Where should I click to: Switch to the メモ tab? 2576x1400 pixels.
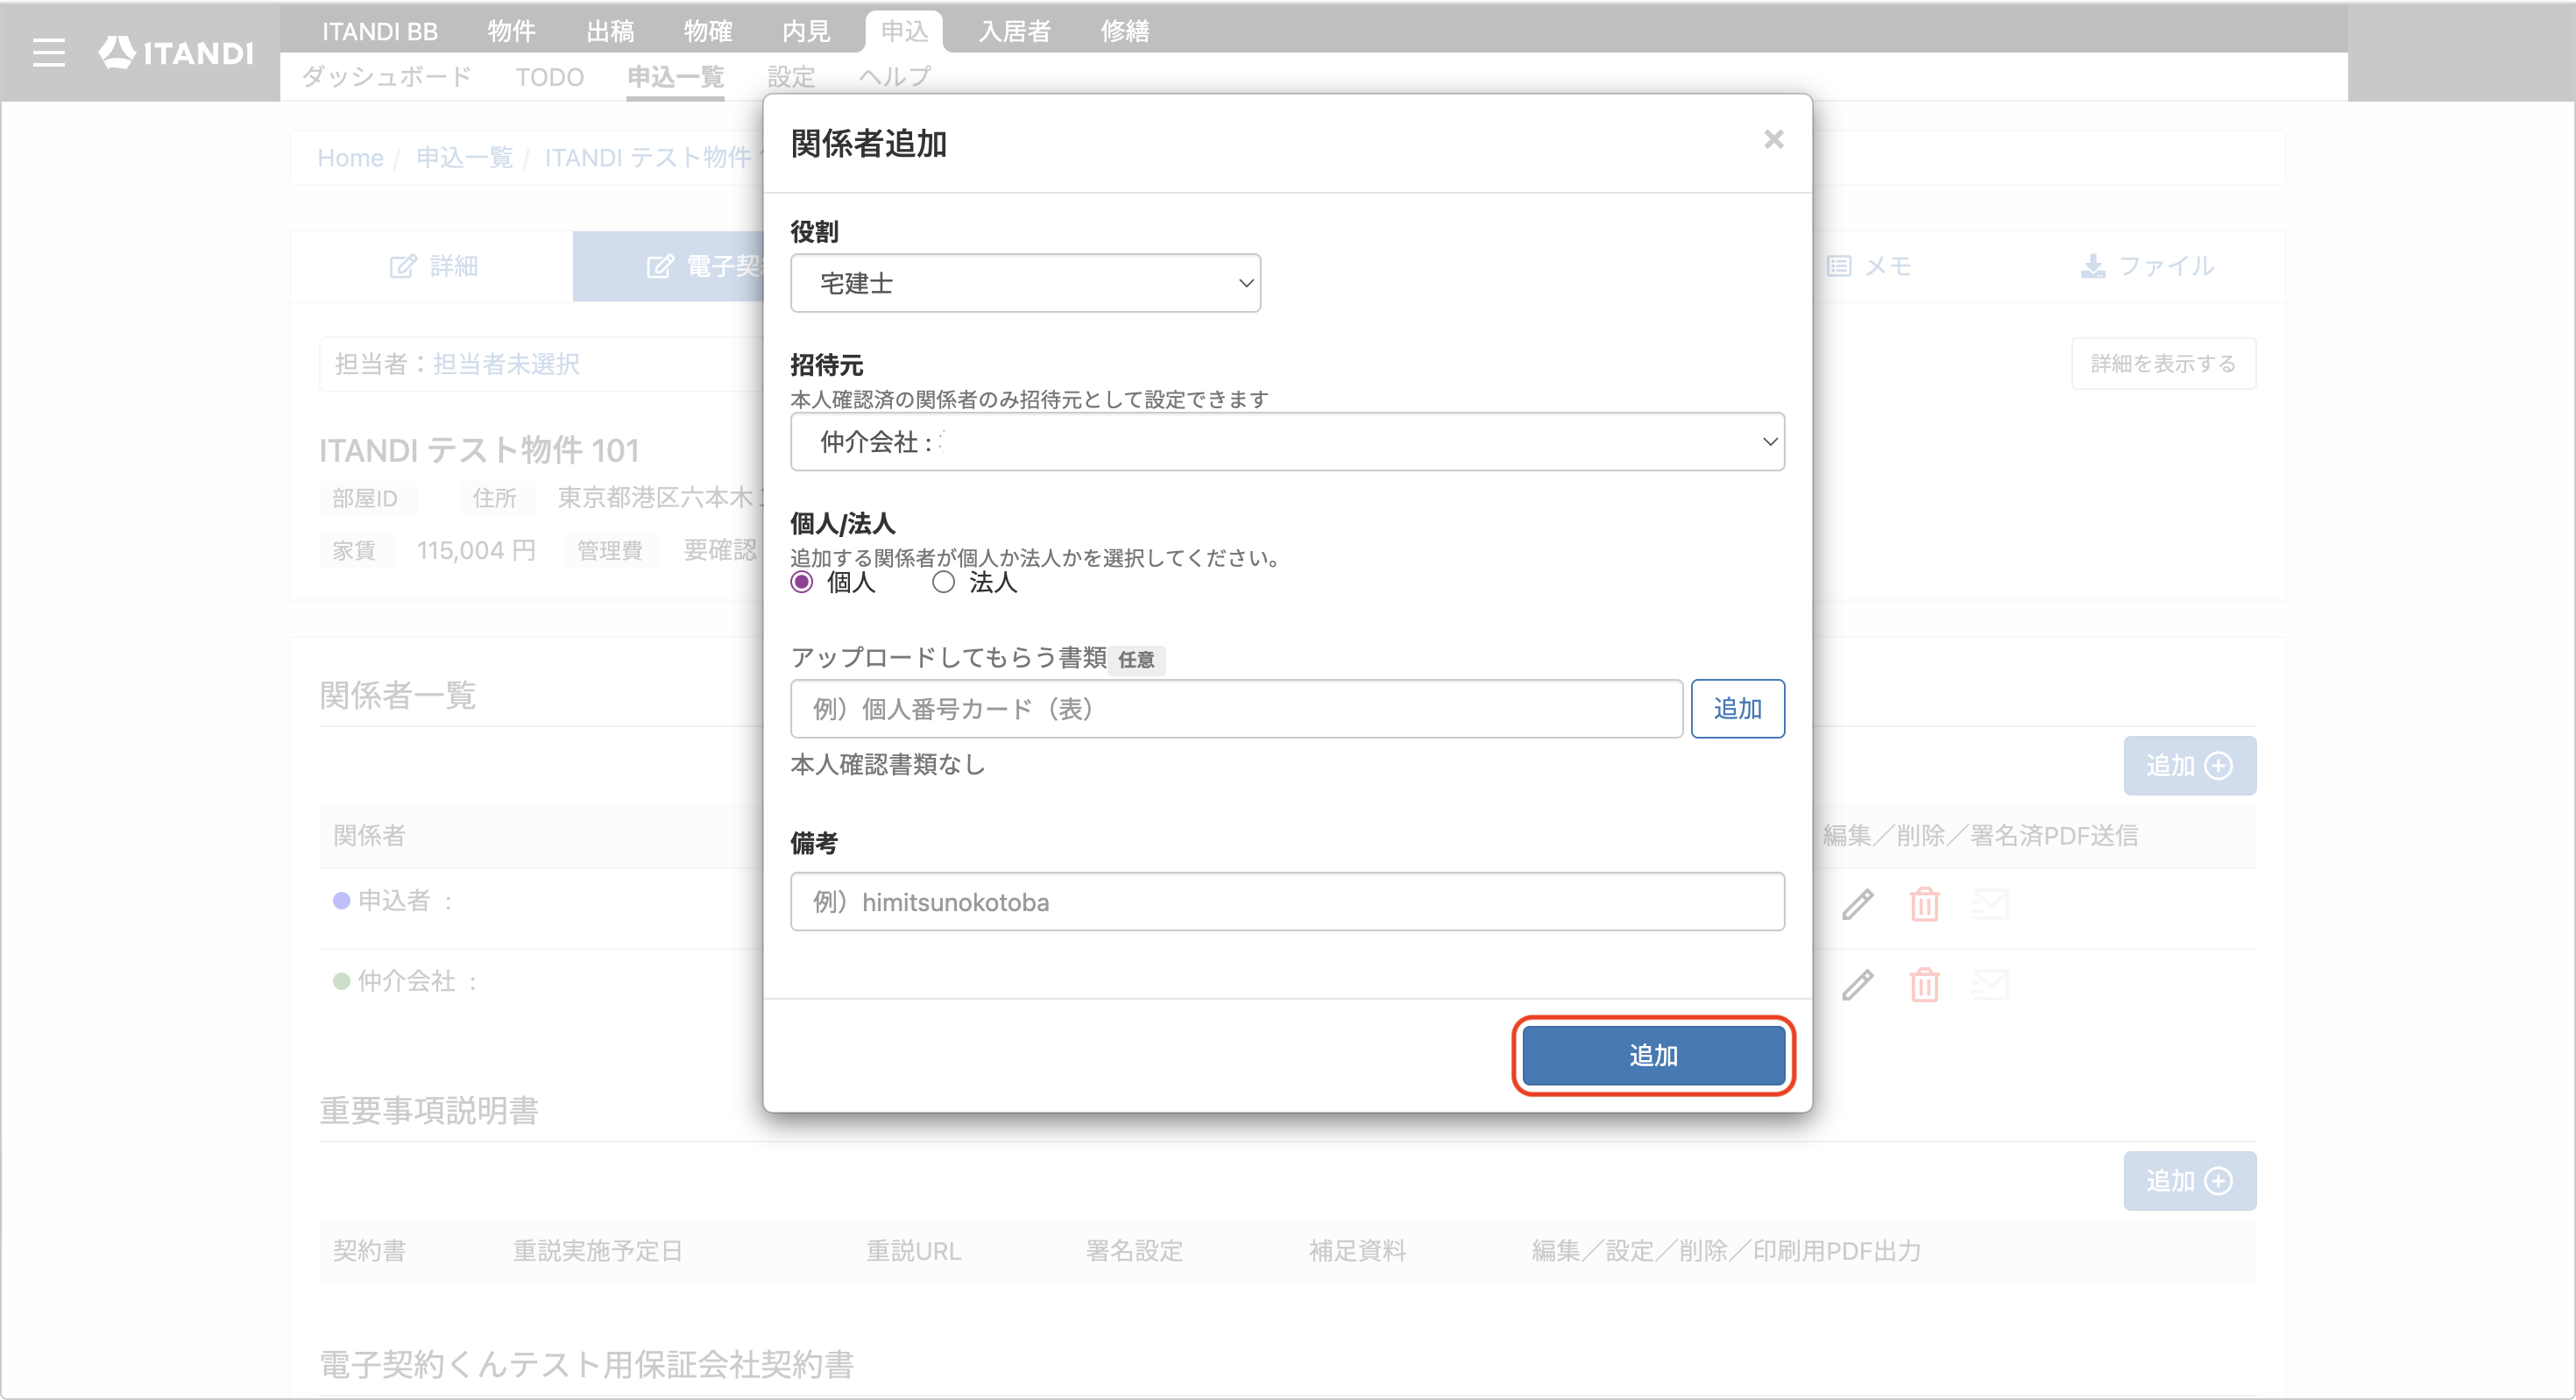[x=1869, y=266]
